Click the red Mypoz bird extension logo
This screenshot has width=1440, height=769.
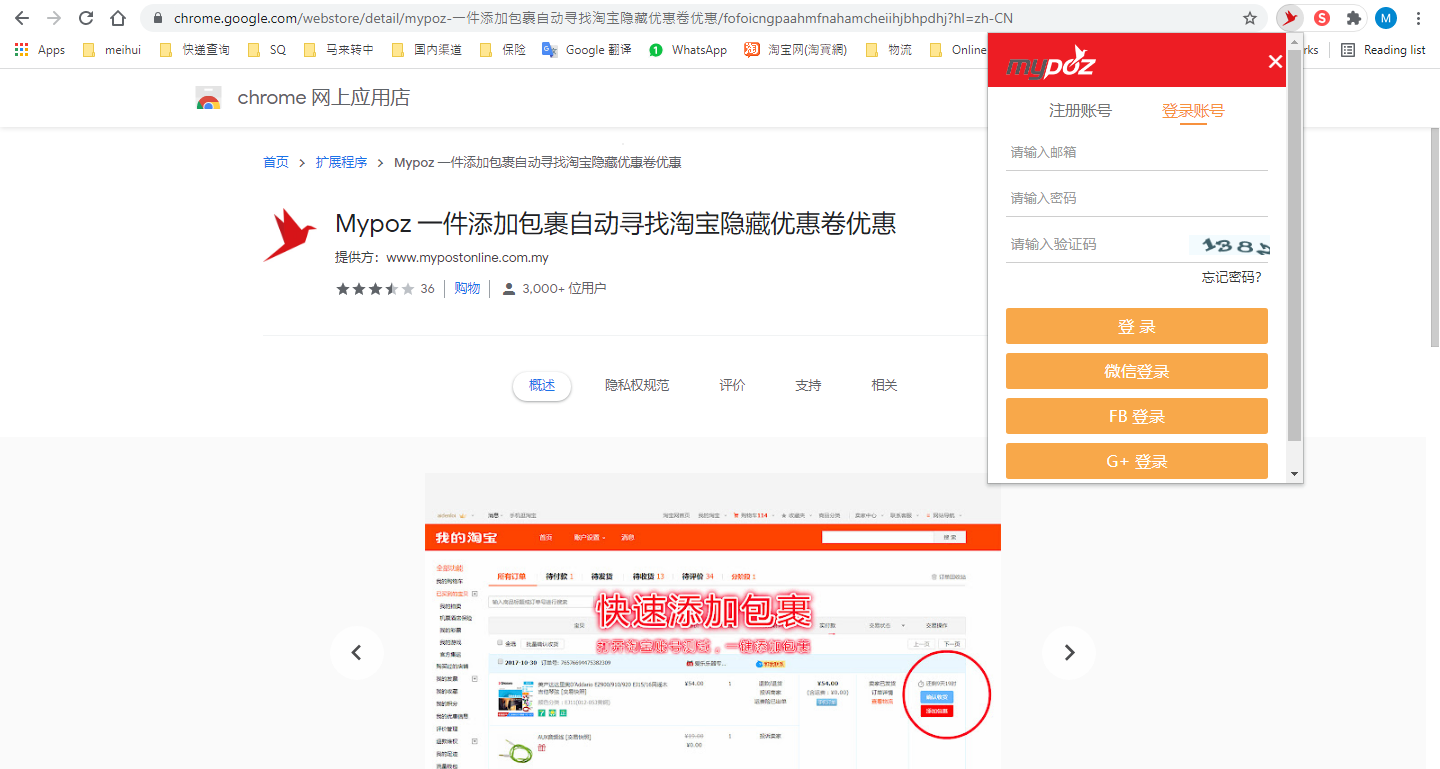point(289,235)
